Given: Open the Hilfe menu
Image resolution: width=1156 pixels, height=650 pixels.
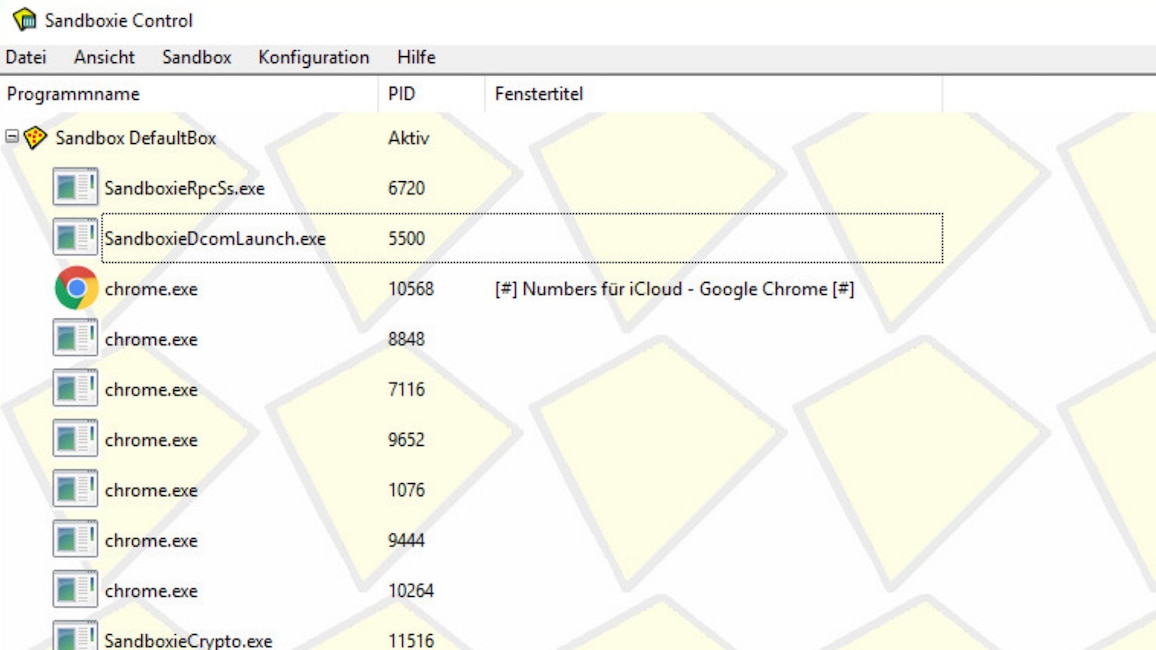Looking at the screenshot, I should 416,58.
